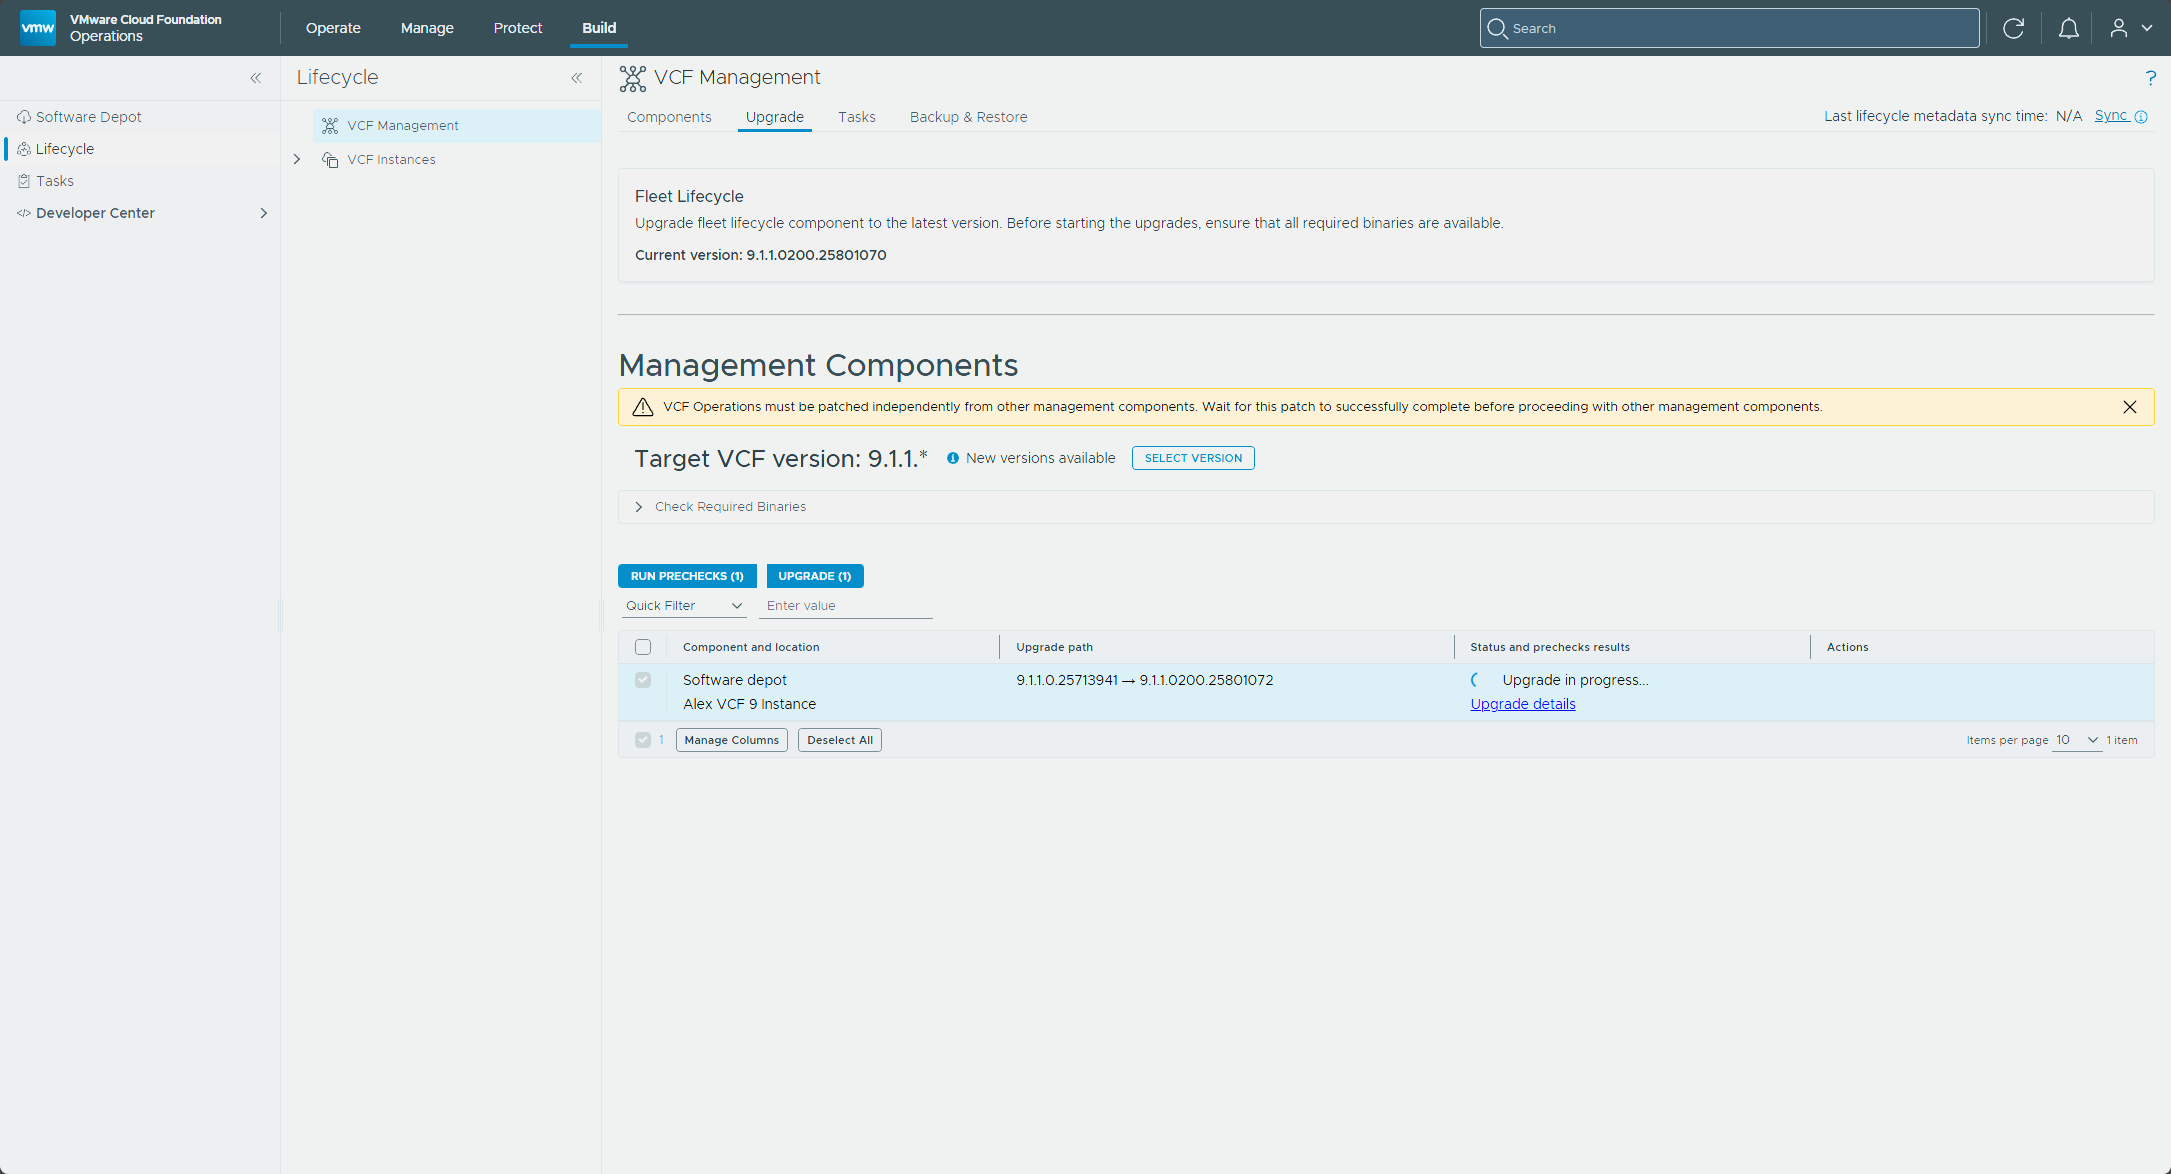Click the help question mark icon
Viewport: 2171px width, 1174px height.
pyautogui.click(x=2150, y=78)
